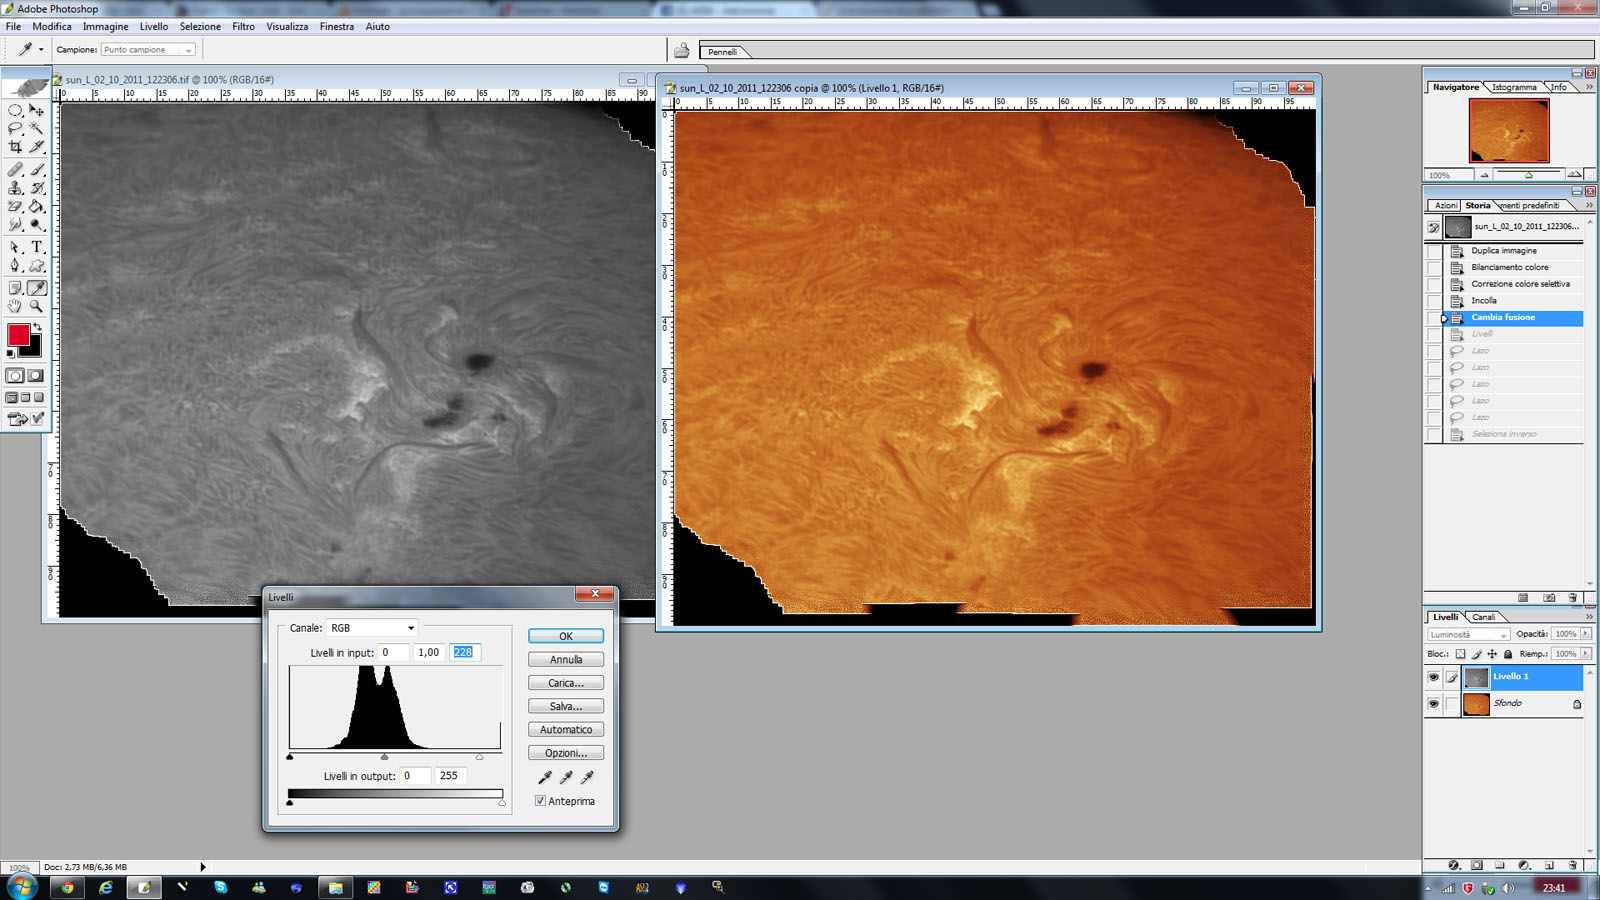Screen dimensions: 1600x900
Task: Open the Canale RGB dropdown
Action: (371, 628)
